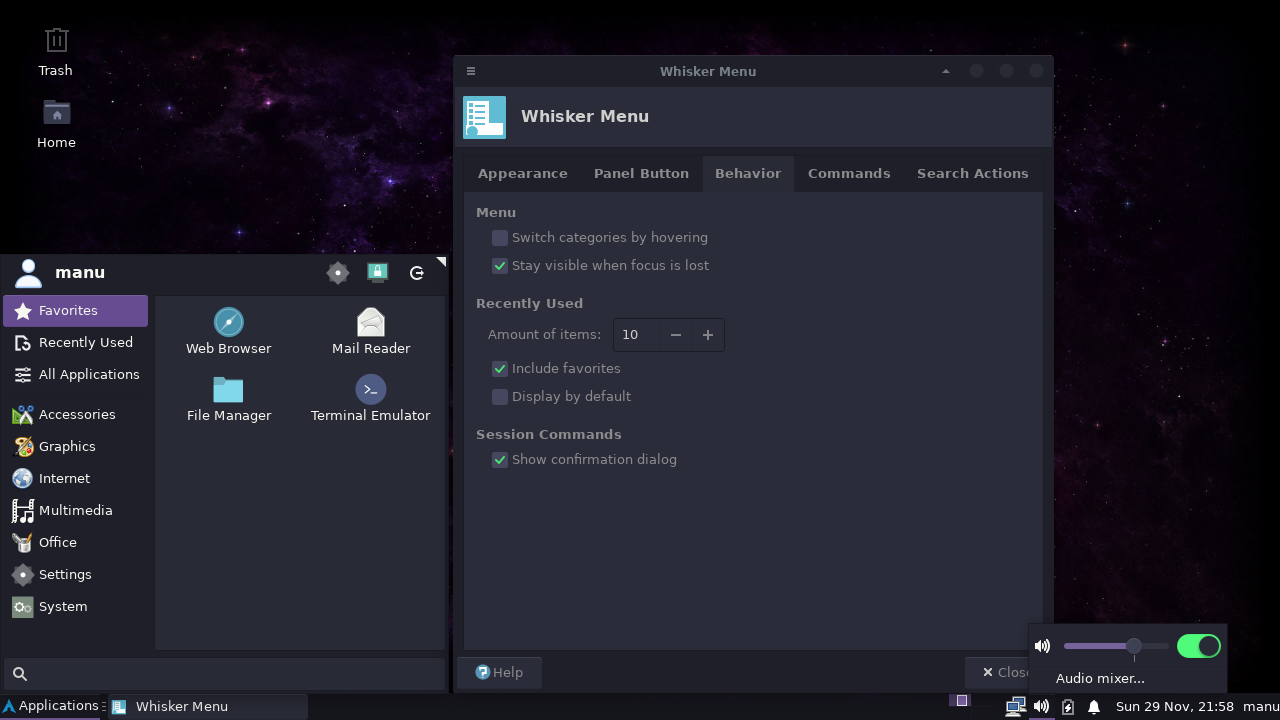Viewport: 1280px width, 720px height.
Task: Click the notification bell in panel
Action: 1094,707
